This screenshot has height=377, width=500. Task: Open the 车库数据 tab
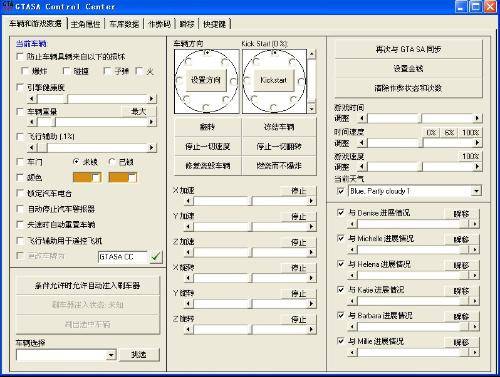pos(124,24)
